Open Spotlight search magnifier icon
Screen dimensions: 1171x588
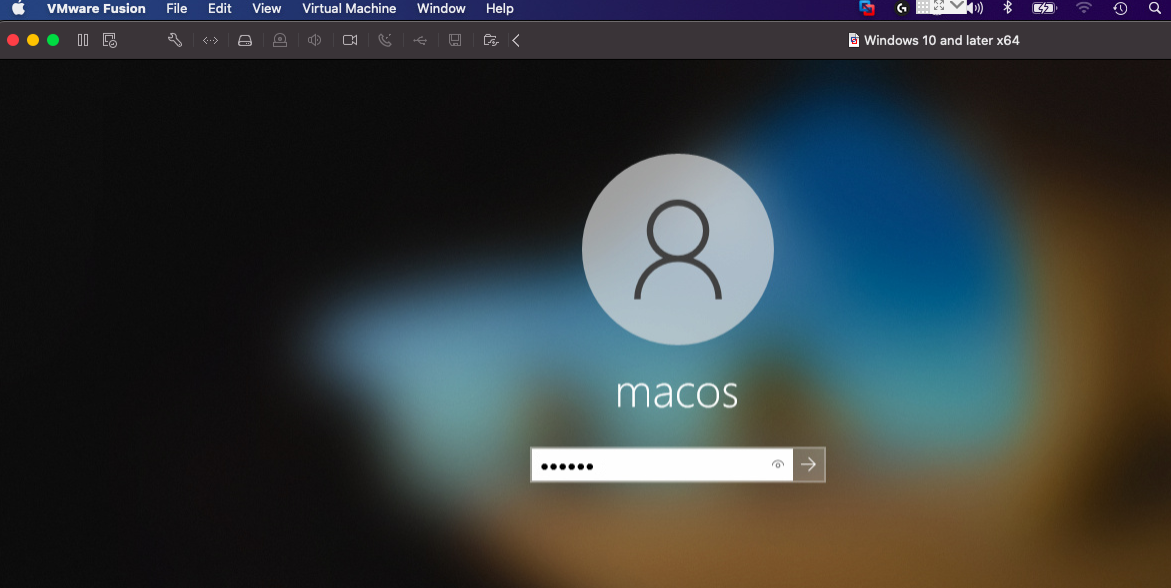coord(1155,8)
